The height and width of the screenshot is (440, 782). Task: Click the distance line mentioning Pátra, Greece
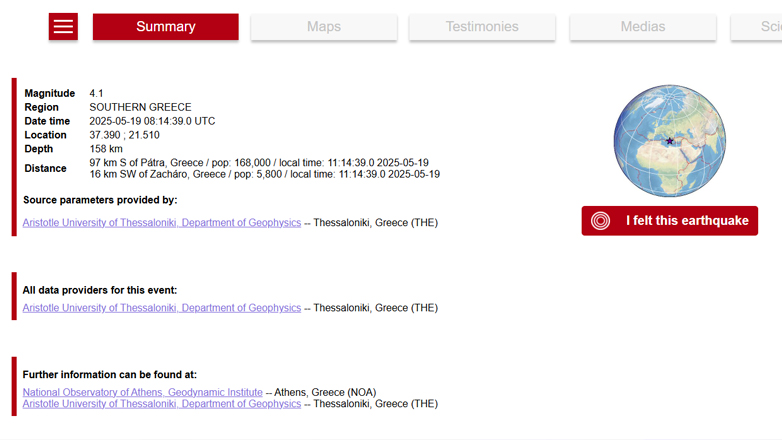259,162
